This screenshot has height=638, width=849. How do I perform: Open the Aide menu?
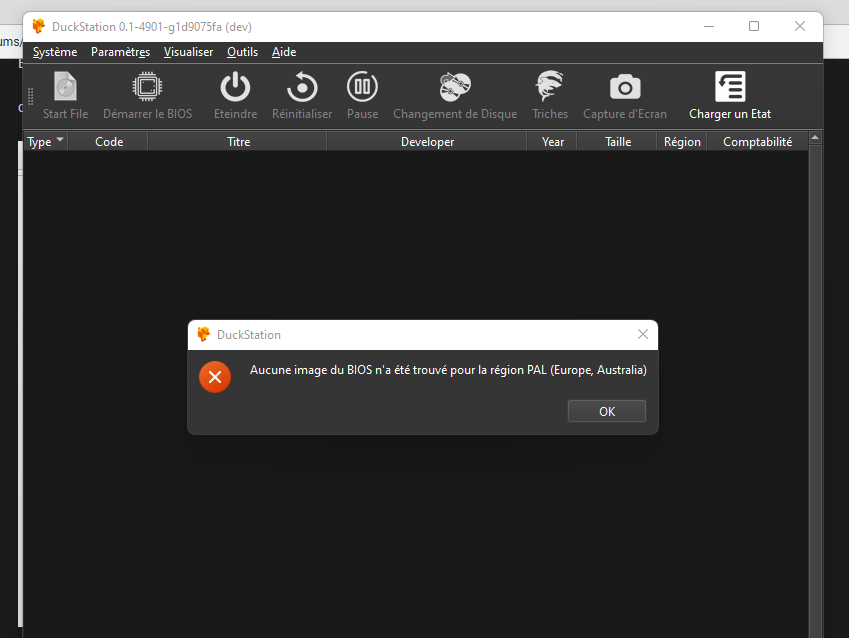(284, 52)
